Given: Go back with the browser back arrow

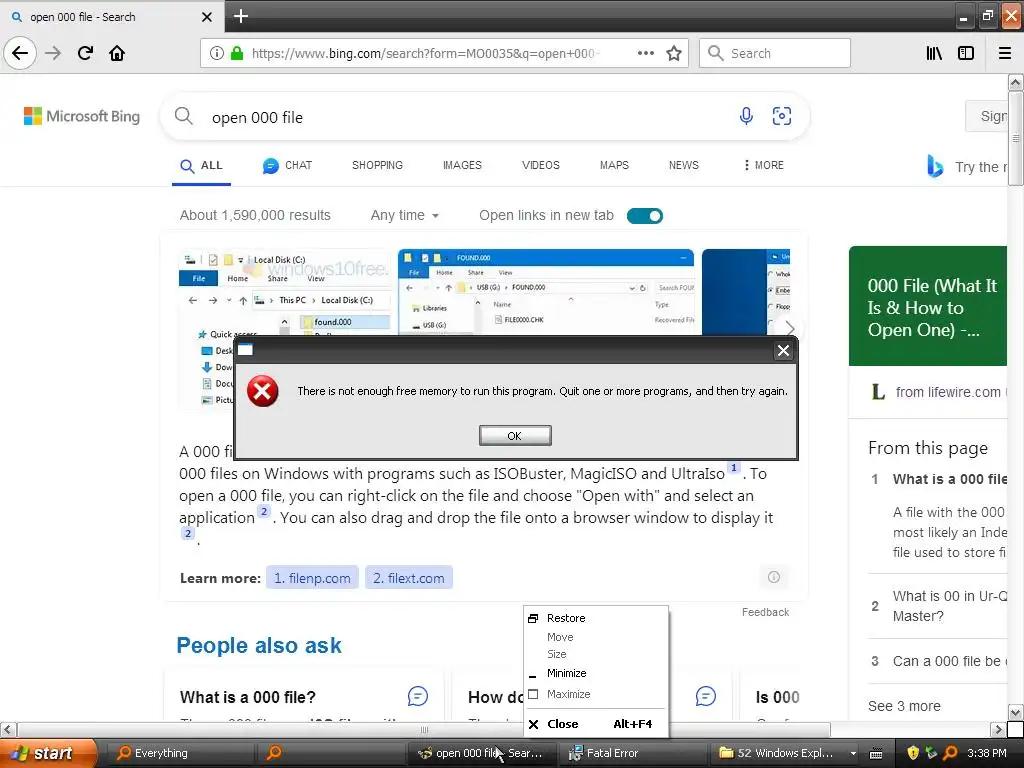Looking at the screenshot, I should click(20, 53).
